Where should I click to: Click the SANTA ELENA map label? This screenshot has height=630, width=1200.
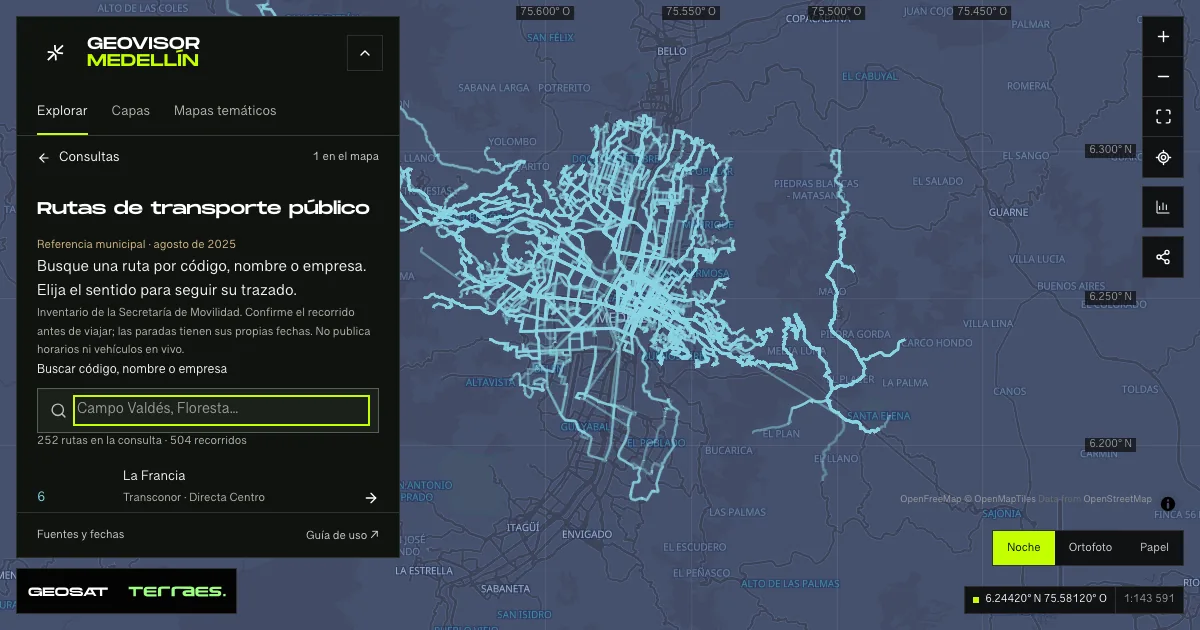[x=878, y=416]
